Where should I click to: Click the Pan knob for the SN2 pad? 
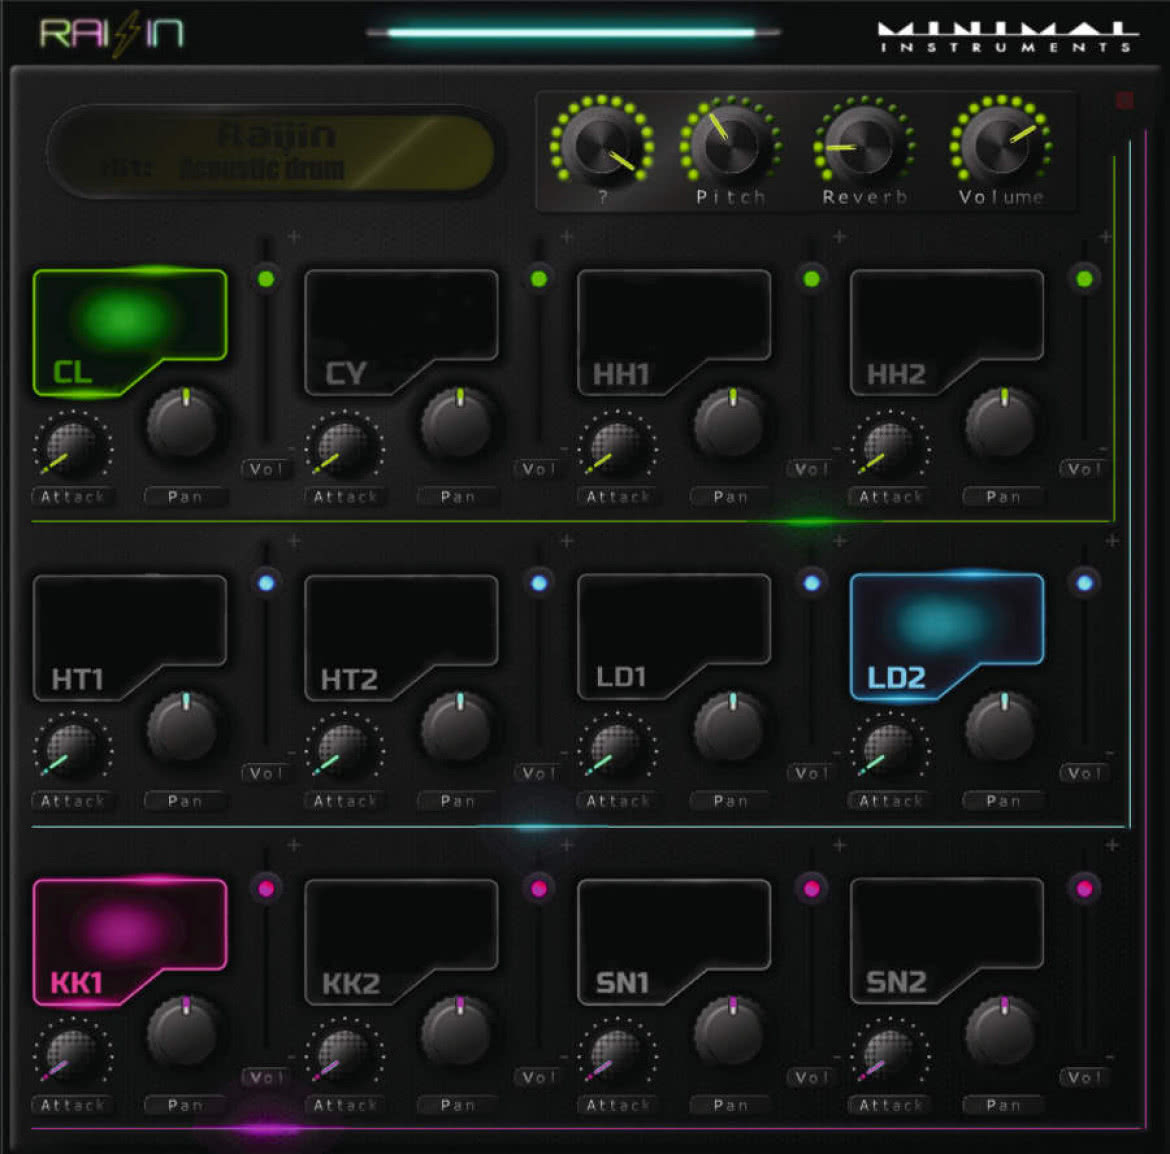[x=1001, y=1032]
